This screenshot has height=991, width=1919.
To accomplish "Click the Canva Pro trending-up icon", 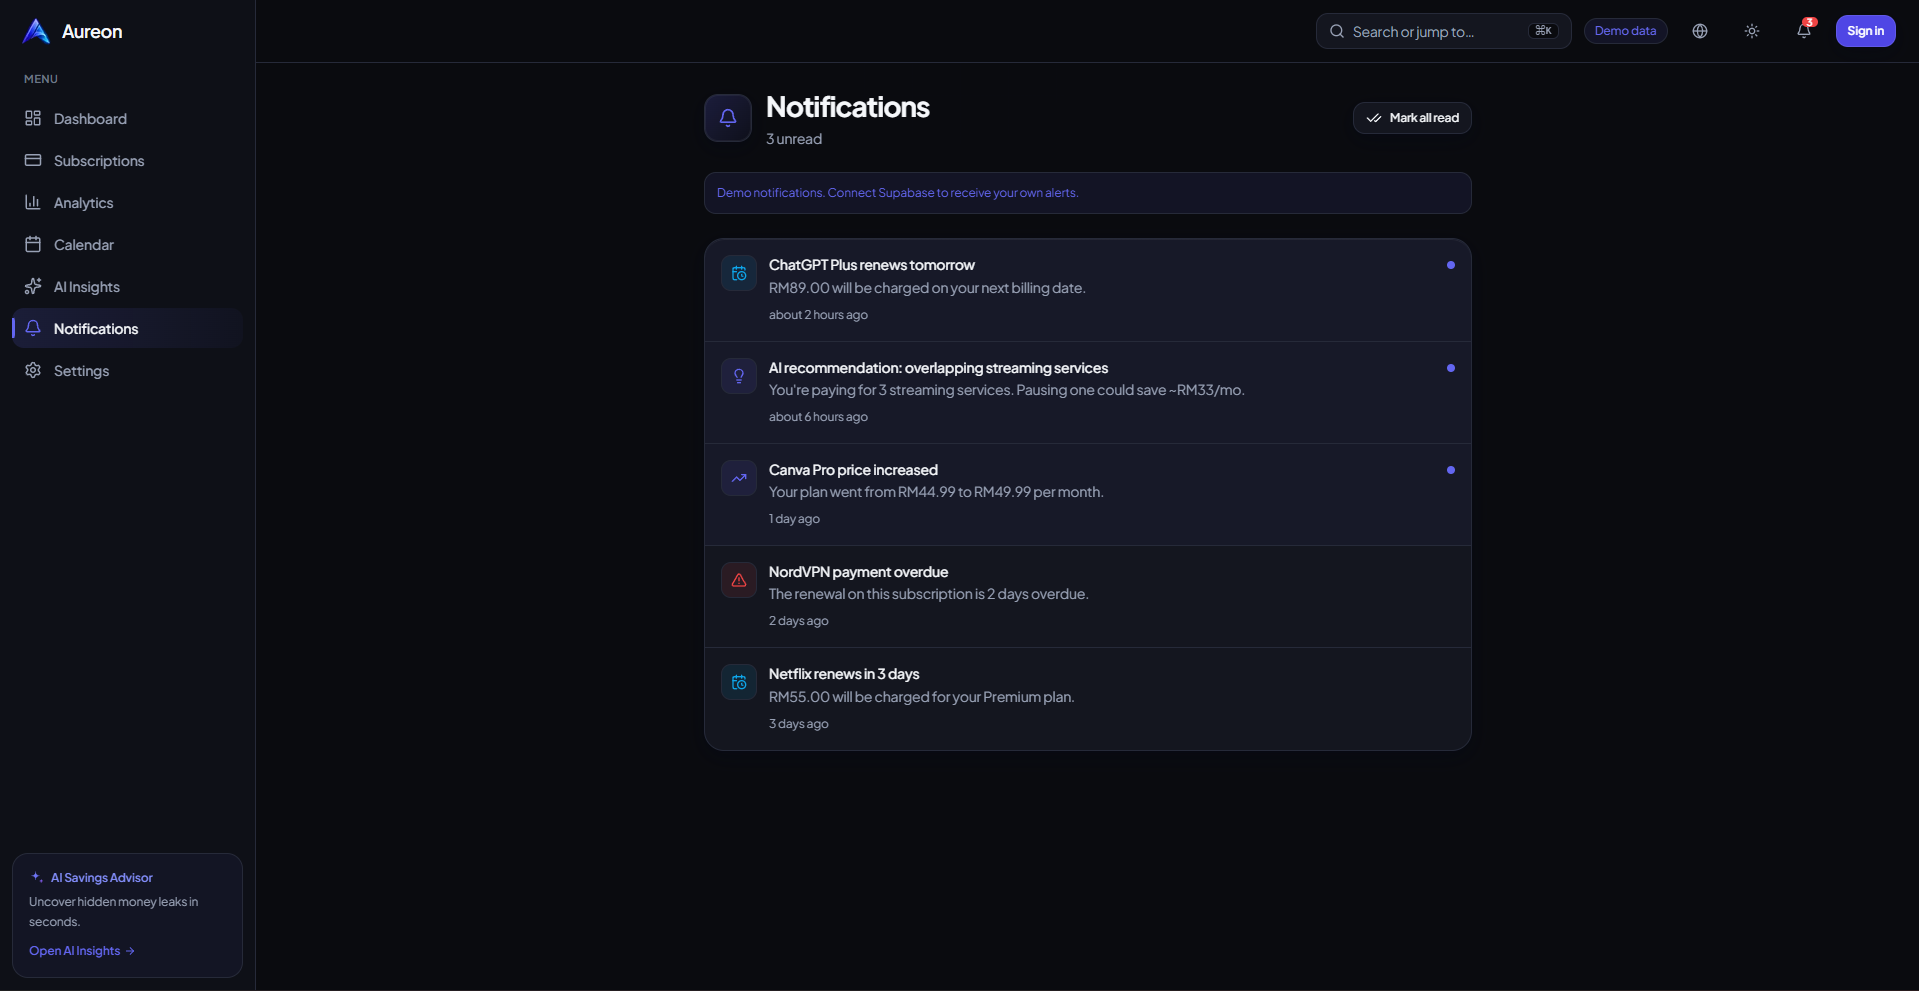I will click(x=739, y=478).
